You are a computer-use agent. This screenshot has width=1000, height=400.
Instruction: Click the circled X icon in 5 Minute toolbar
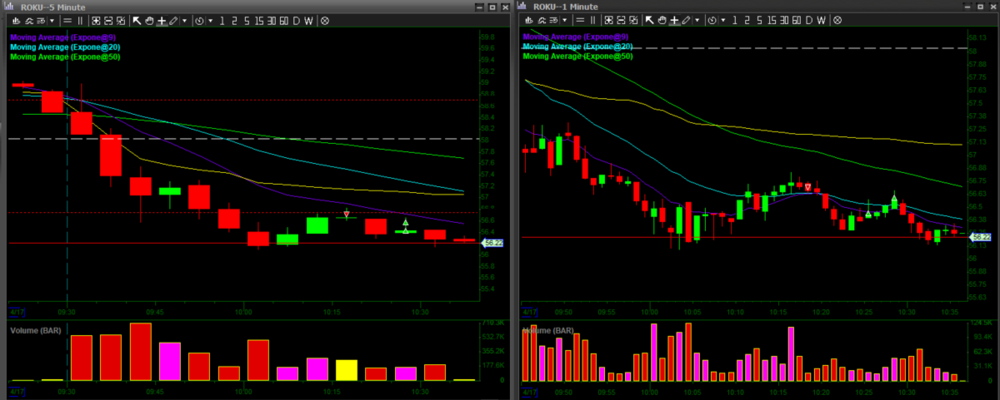[325, 20]
